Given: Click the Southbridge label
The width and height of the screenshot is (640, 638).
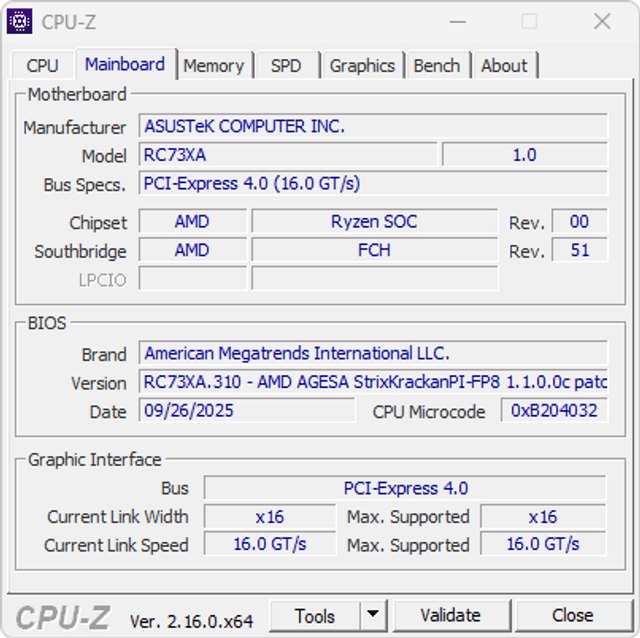Looking at the screenshot, I should click(x=80, y=251).
